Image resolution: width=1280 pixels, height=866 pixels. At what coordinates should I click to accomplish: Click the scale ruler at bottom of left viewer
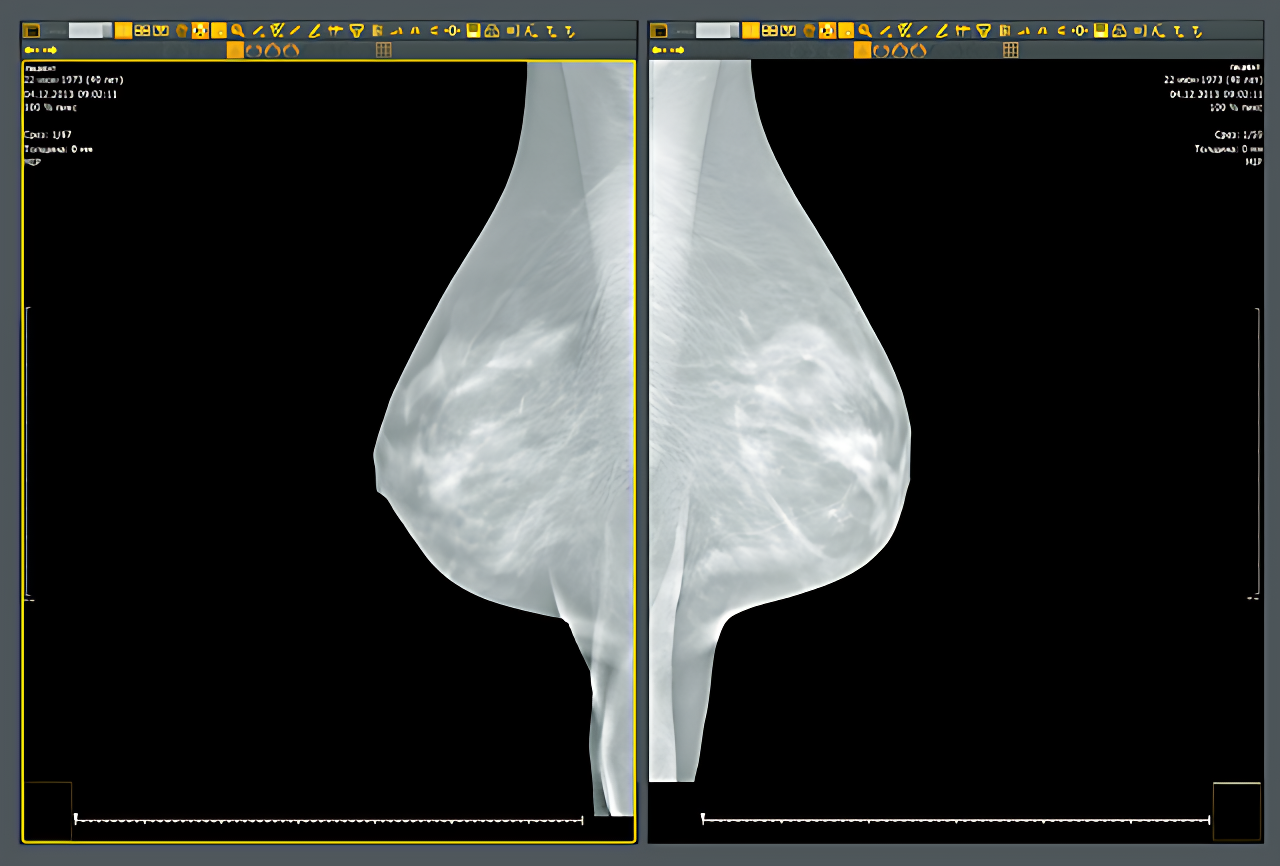point(329,820)
